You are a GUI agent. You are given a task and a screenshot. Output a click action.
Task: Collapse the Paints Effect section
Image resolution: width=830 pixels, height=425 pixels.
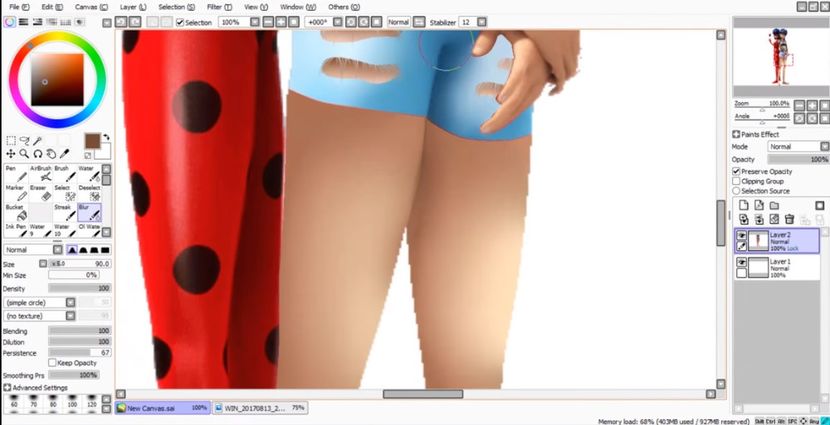(x=736, y=134)
